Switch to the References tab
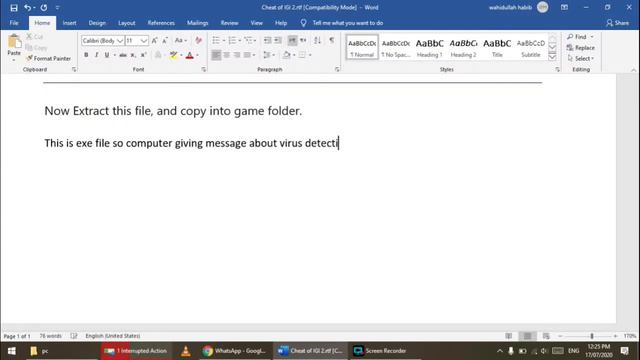The image size is (640, 360). click(161, 23)
